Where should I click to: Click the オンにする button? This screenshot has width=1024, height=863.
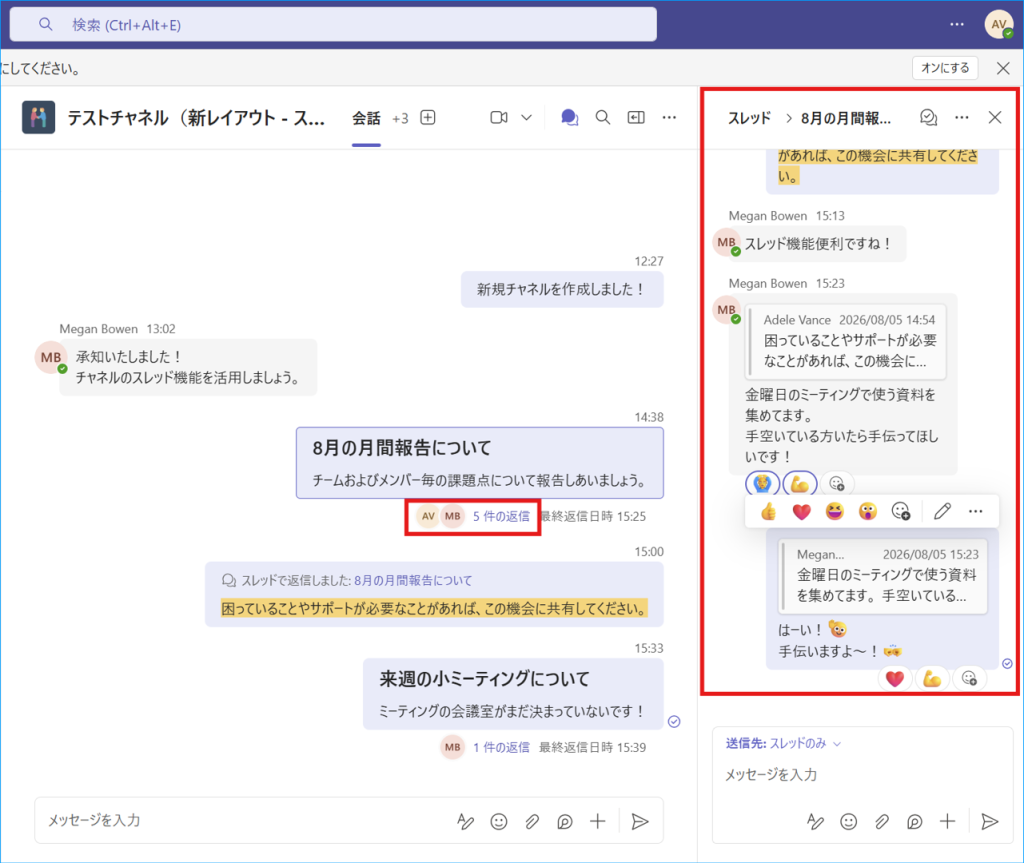point(945,68)
